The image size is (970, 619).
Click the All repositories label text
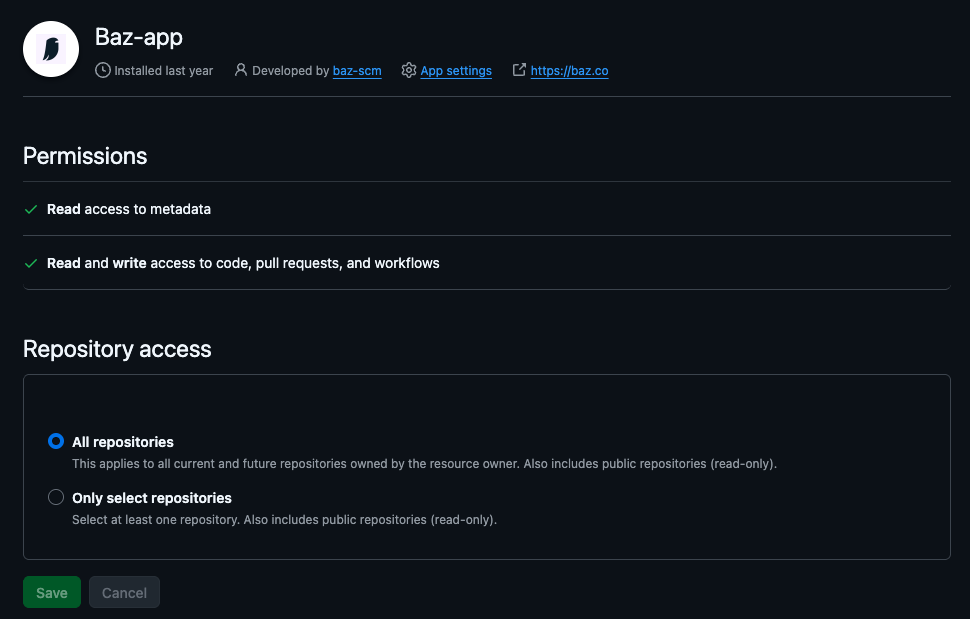[x=122, y=442]
